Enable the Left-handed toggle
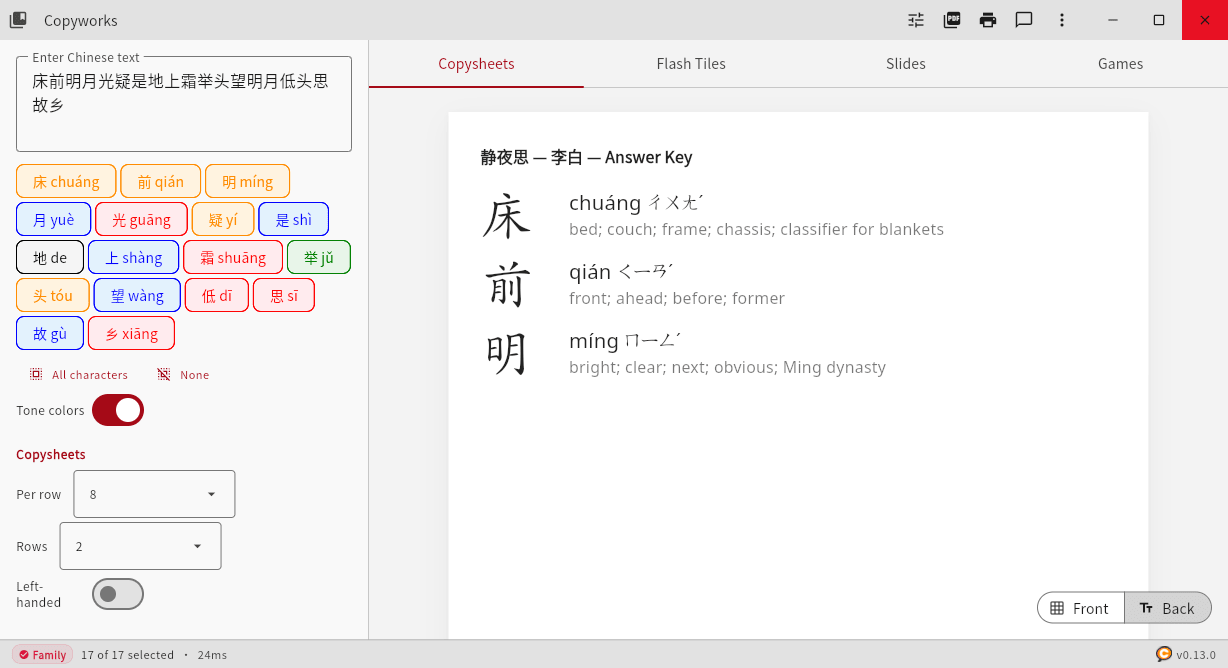The width and height of the screenshot is (1228, 668). (117, 594)
